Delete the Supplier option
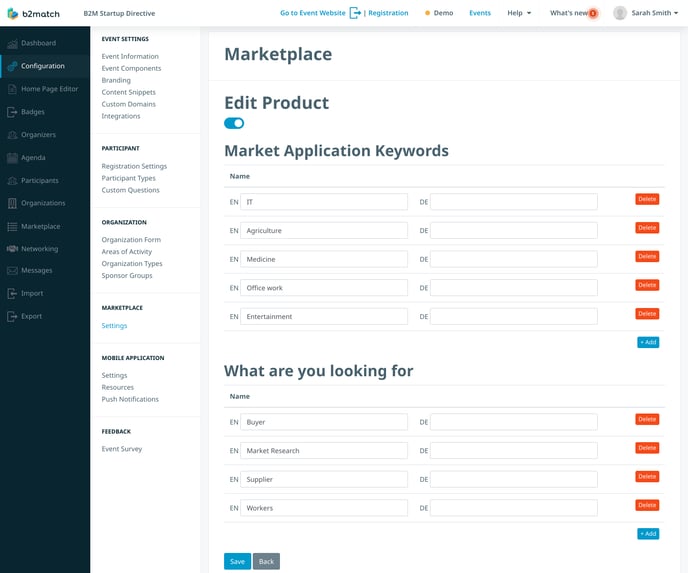 click(647, 476)
